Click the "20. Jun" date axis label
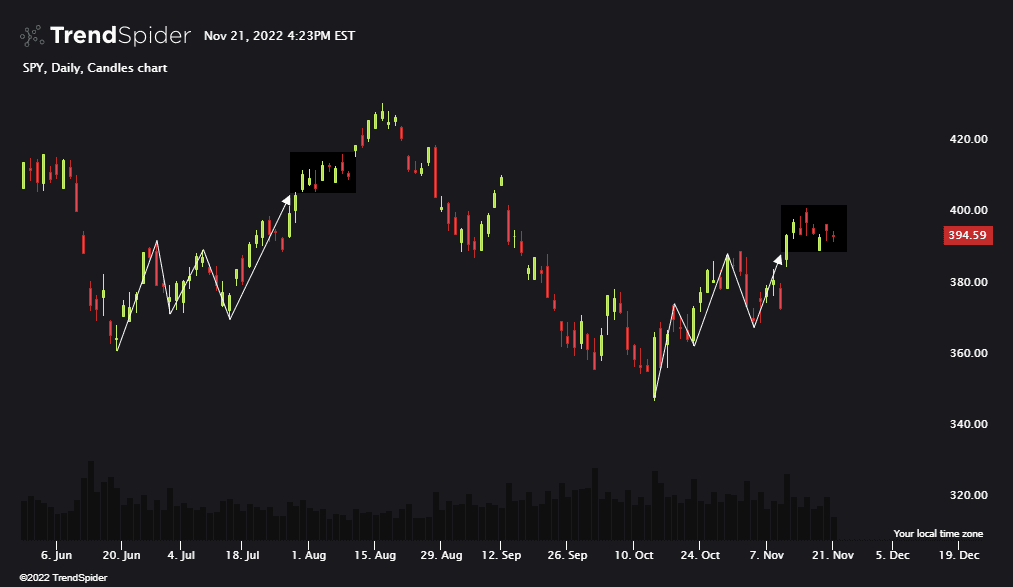This screenshot has height=587, width=1013. click(121, 555)
